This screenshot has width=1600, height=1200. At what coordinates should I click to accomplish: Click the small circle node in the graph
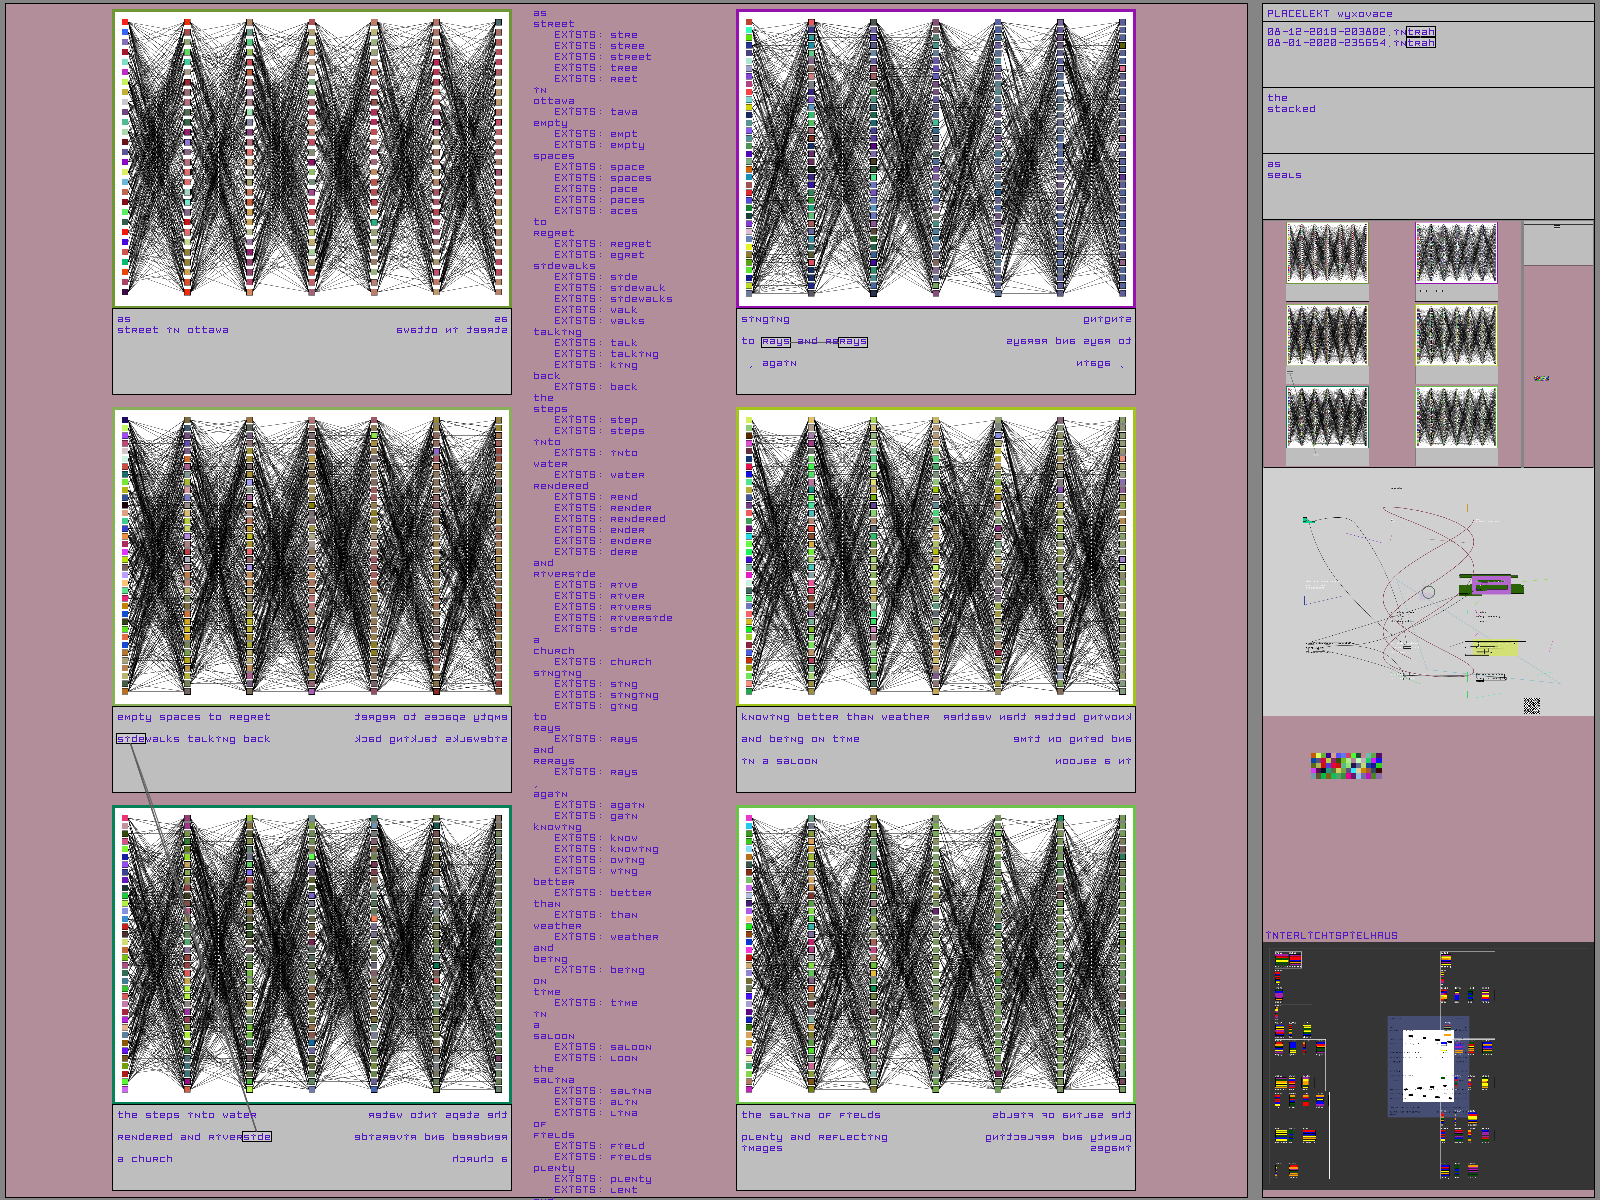tap(1429, 592)
